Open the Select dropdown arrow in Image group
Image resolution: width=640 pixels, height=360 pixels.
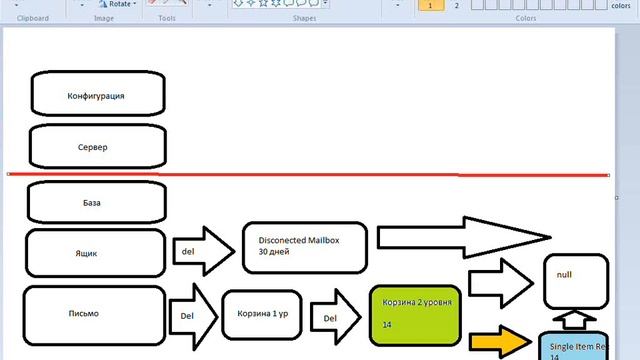pyautogui.click(x=82, y=5)
